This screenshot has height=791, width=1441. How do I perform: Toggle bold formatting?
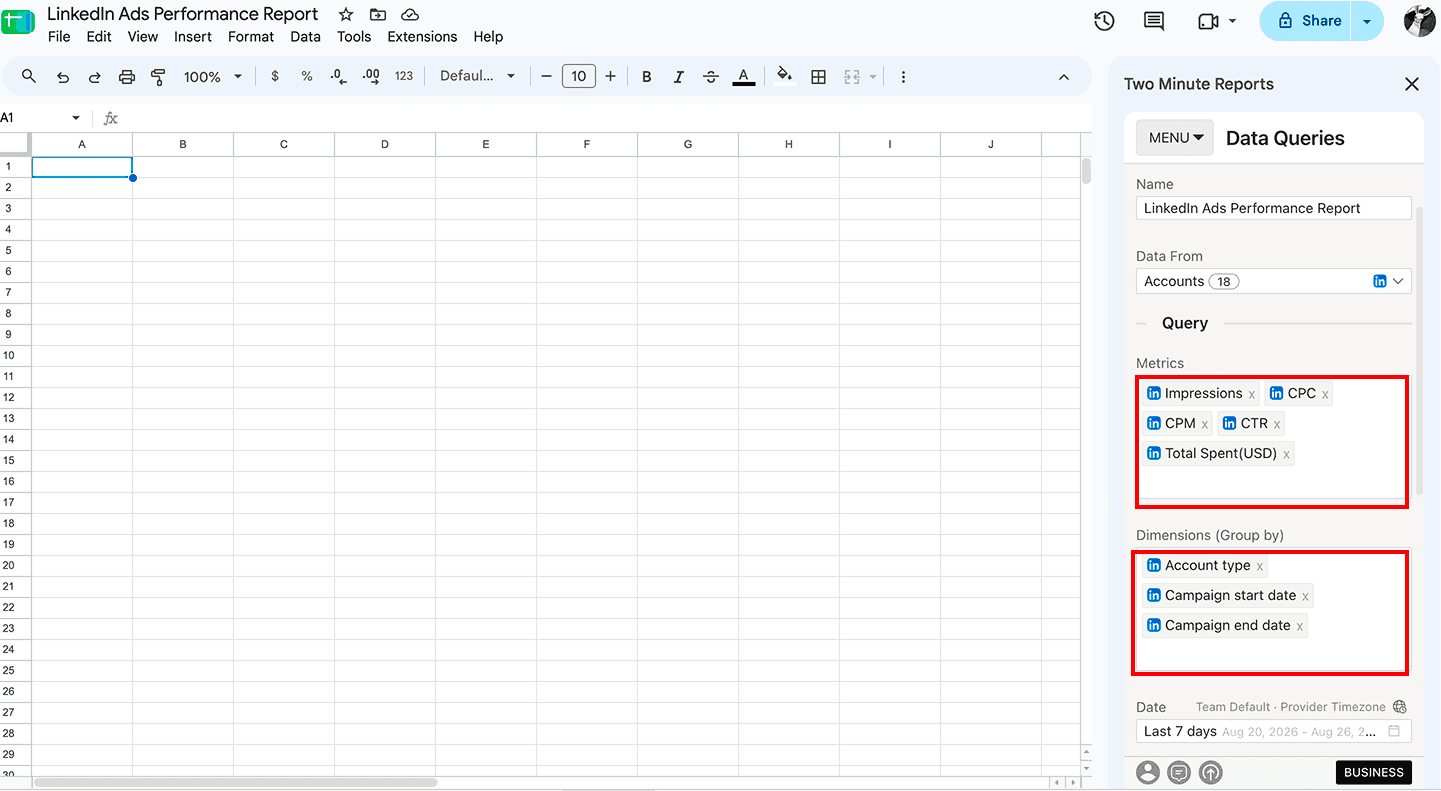[x=647, y=77]
